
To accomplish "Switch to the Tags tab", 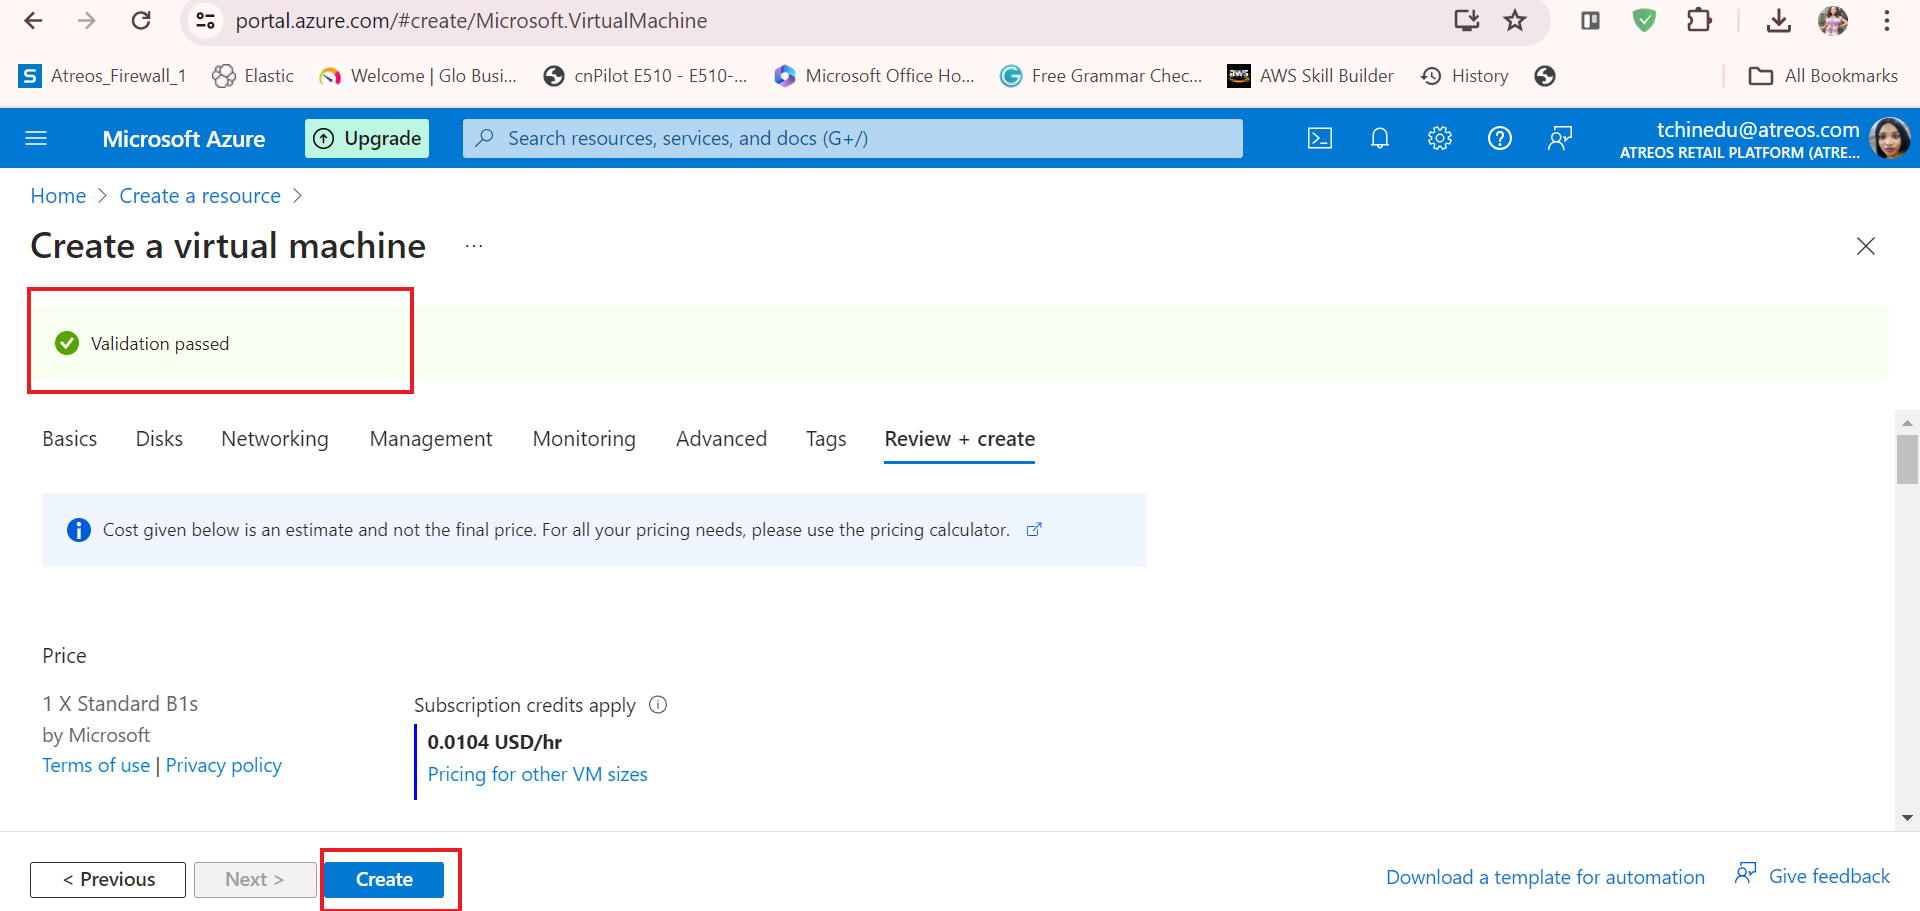I will coord(826,439).
